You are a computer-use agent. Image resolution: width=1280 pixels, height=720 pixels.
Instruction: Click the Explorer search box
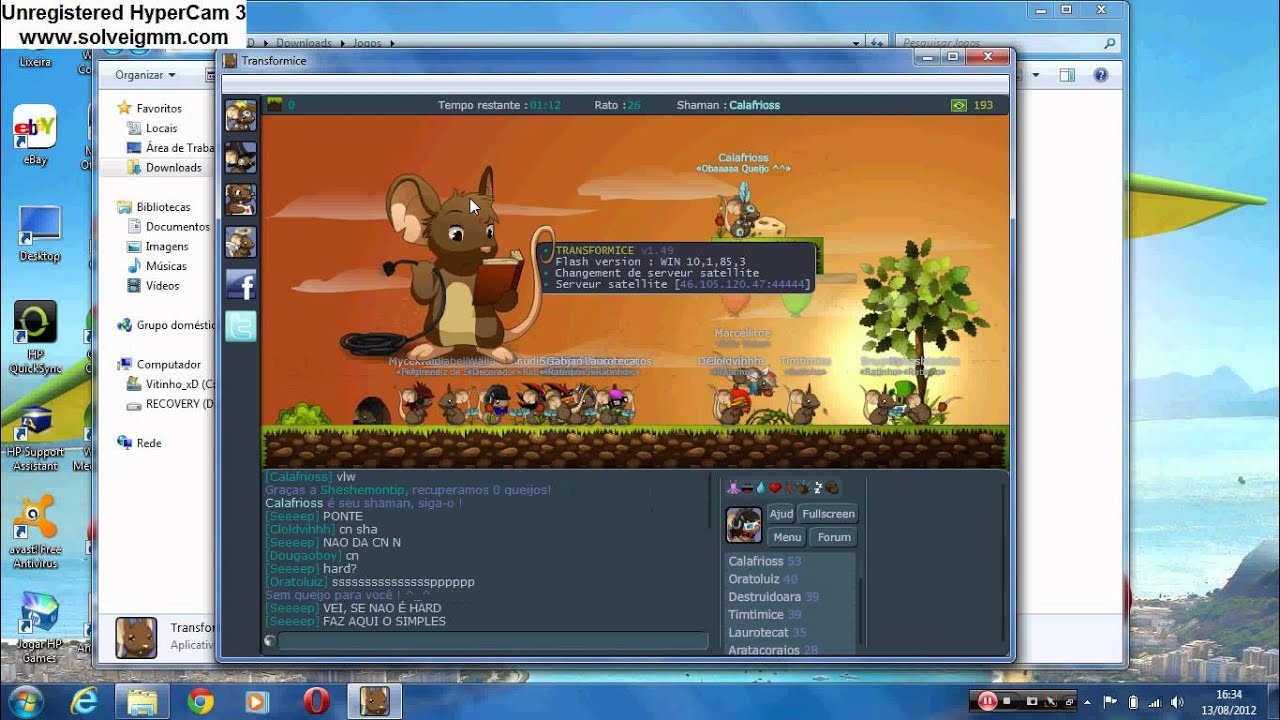(x=1008, y=44)
